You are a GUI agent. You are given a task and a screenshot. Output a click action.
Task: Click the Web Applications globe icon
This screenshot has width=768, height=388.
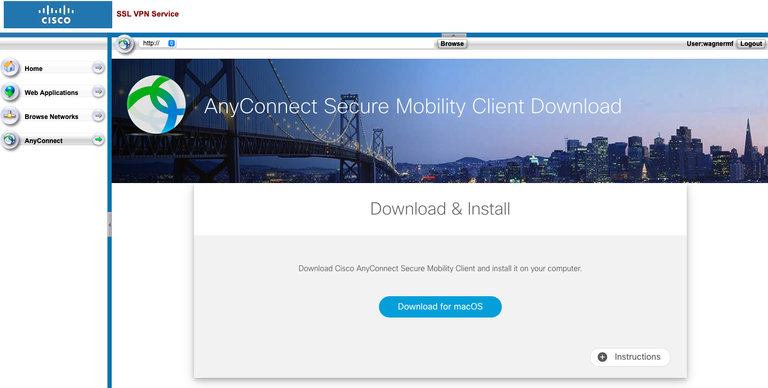pos(10,91)
